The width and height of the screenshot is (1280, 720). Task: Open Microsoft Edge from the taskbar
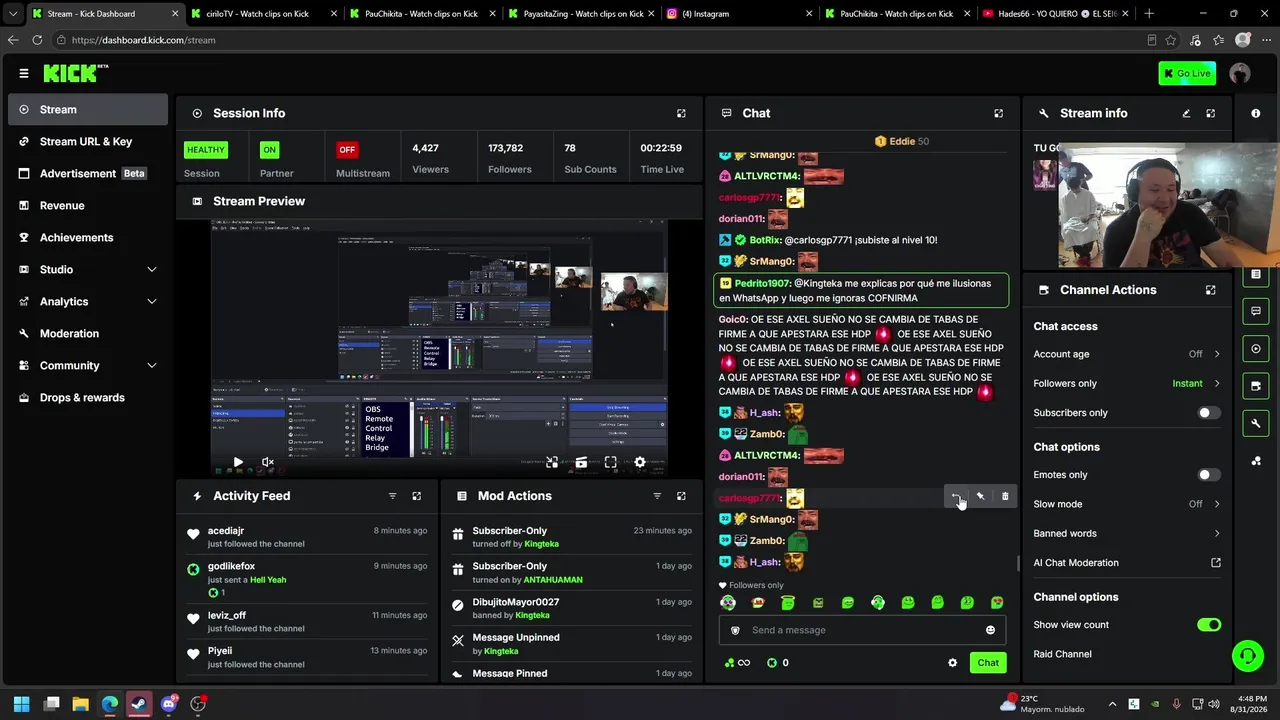pyautogui.click(x=110, y=704)
